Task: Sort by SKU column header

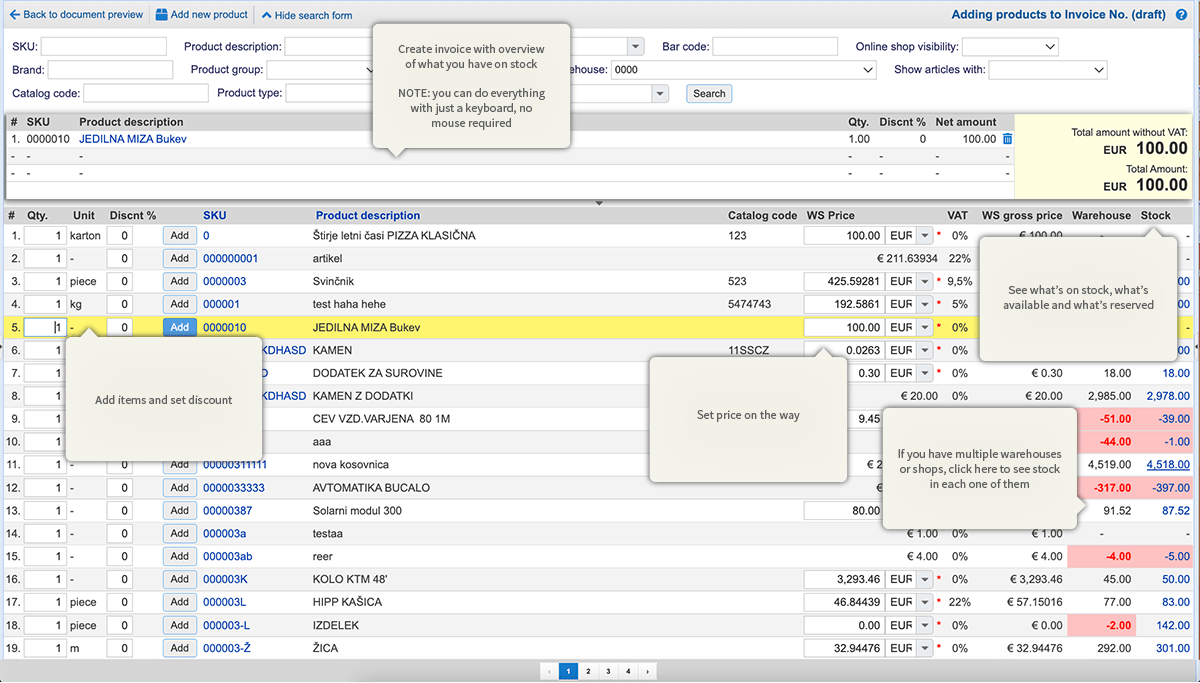Action: (215, 215)
